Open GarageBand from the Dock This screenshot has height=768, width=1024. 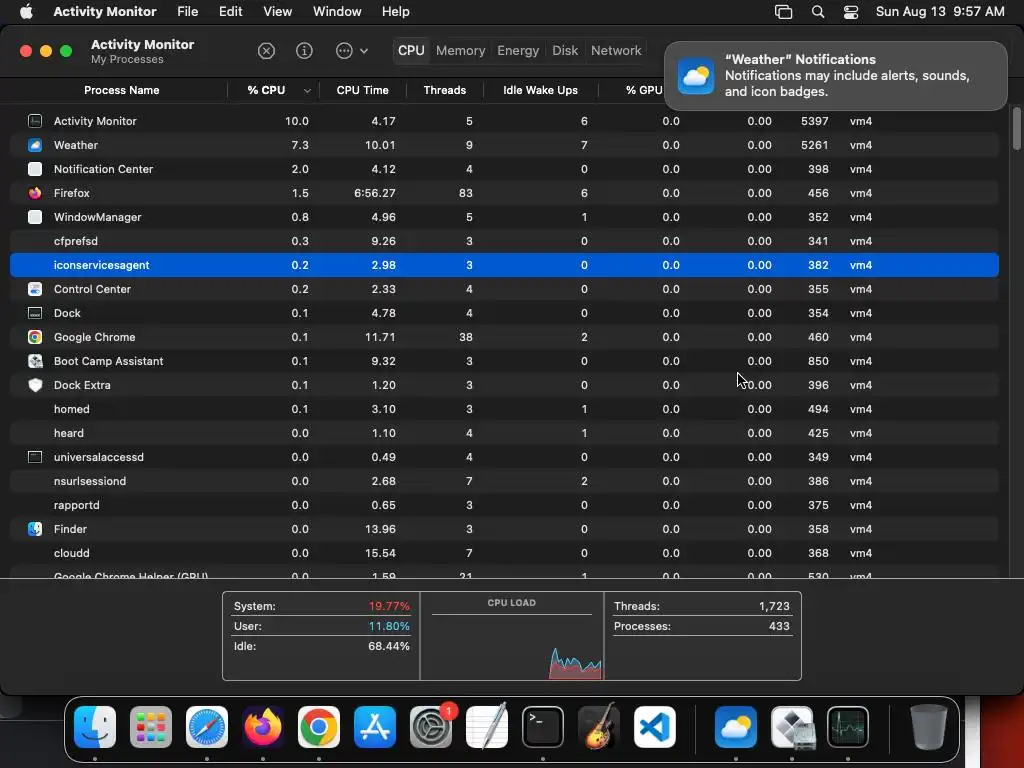pos(599,727)
